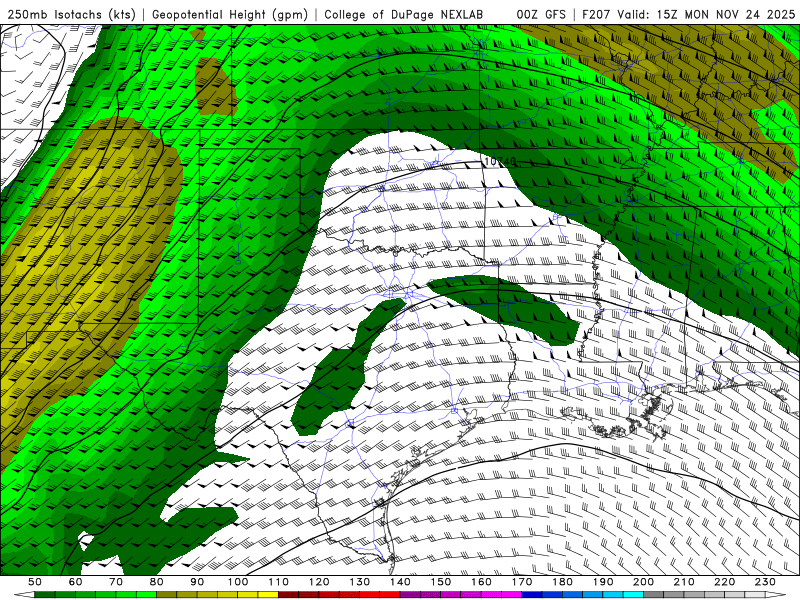Select the "15Z MON NOV 24 2025" valid time
Image resolution: width=800 pixels, height=600 pixels.
pos(726,14)
